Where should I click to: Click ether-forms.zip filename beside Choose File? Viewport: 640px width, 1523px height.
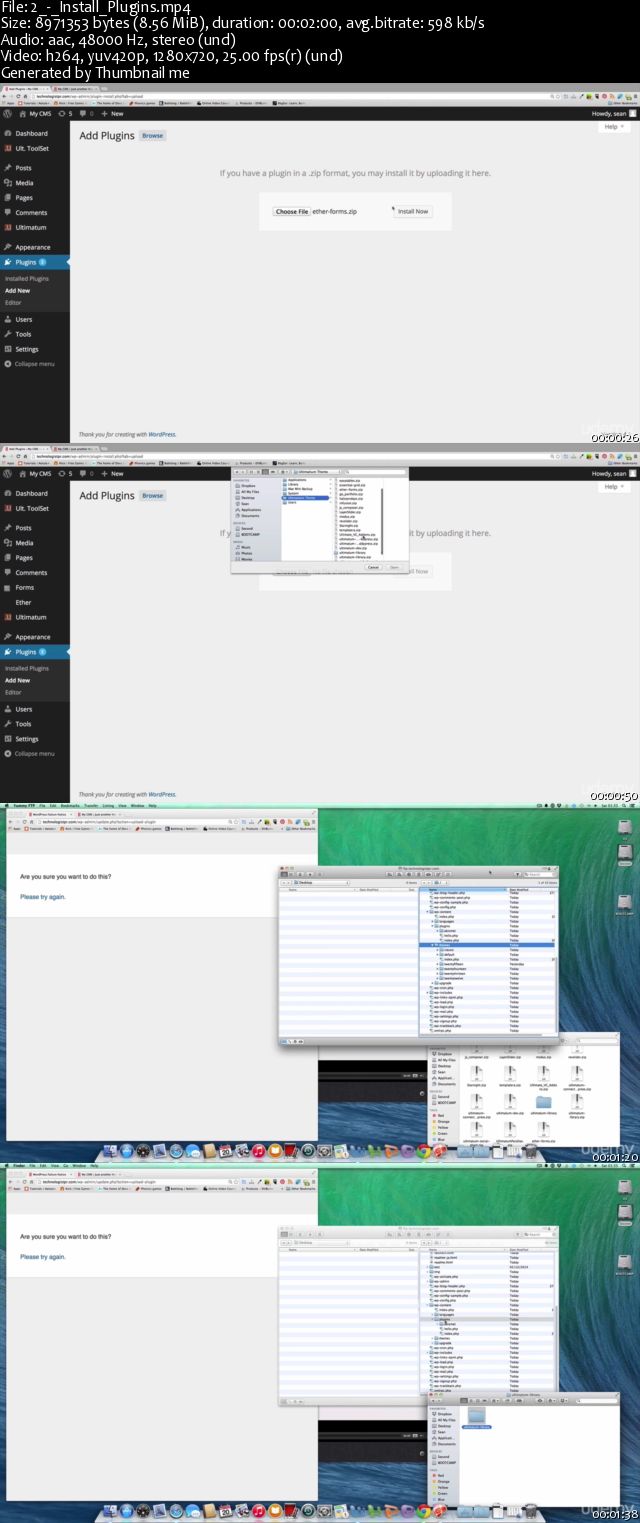click(335, 211)
